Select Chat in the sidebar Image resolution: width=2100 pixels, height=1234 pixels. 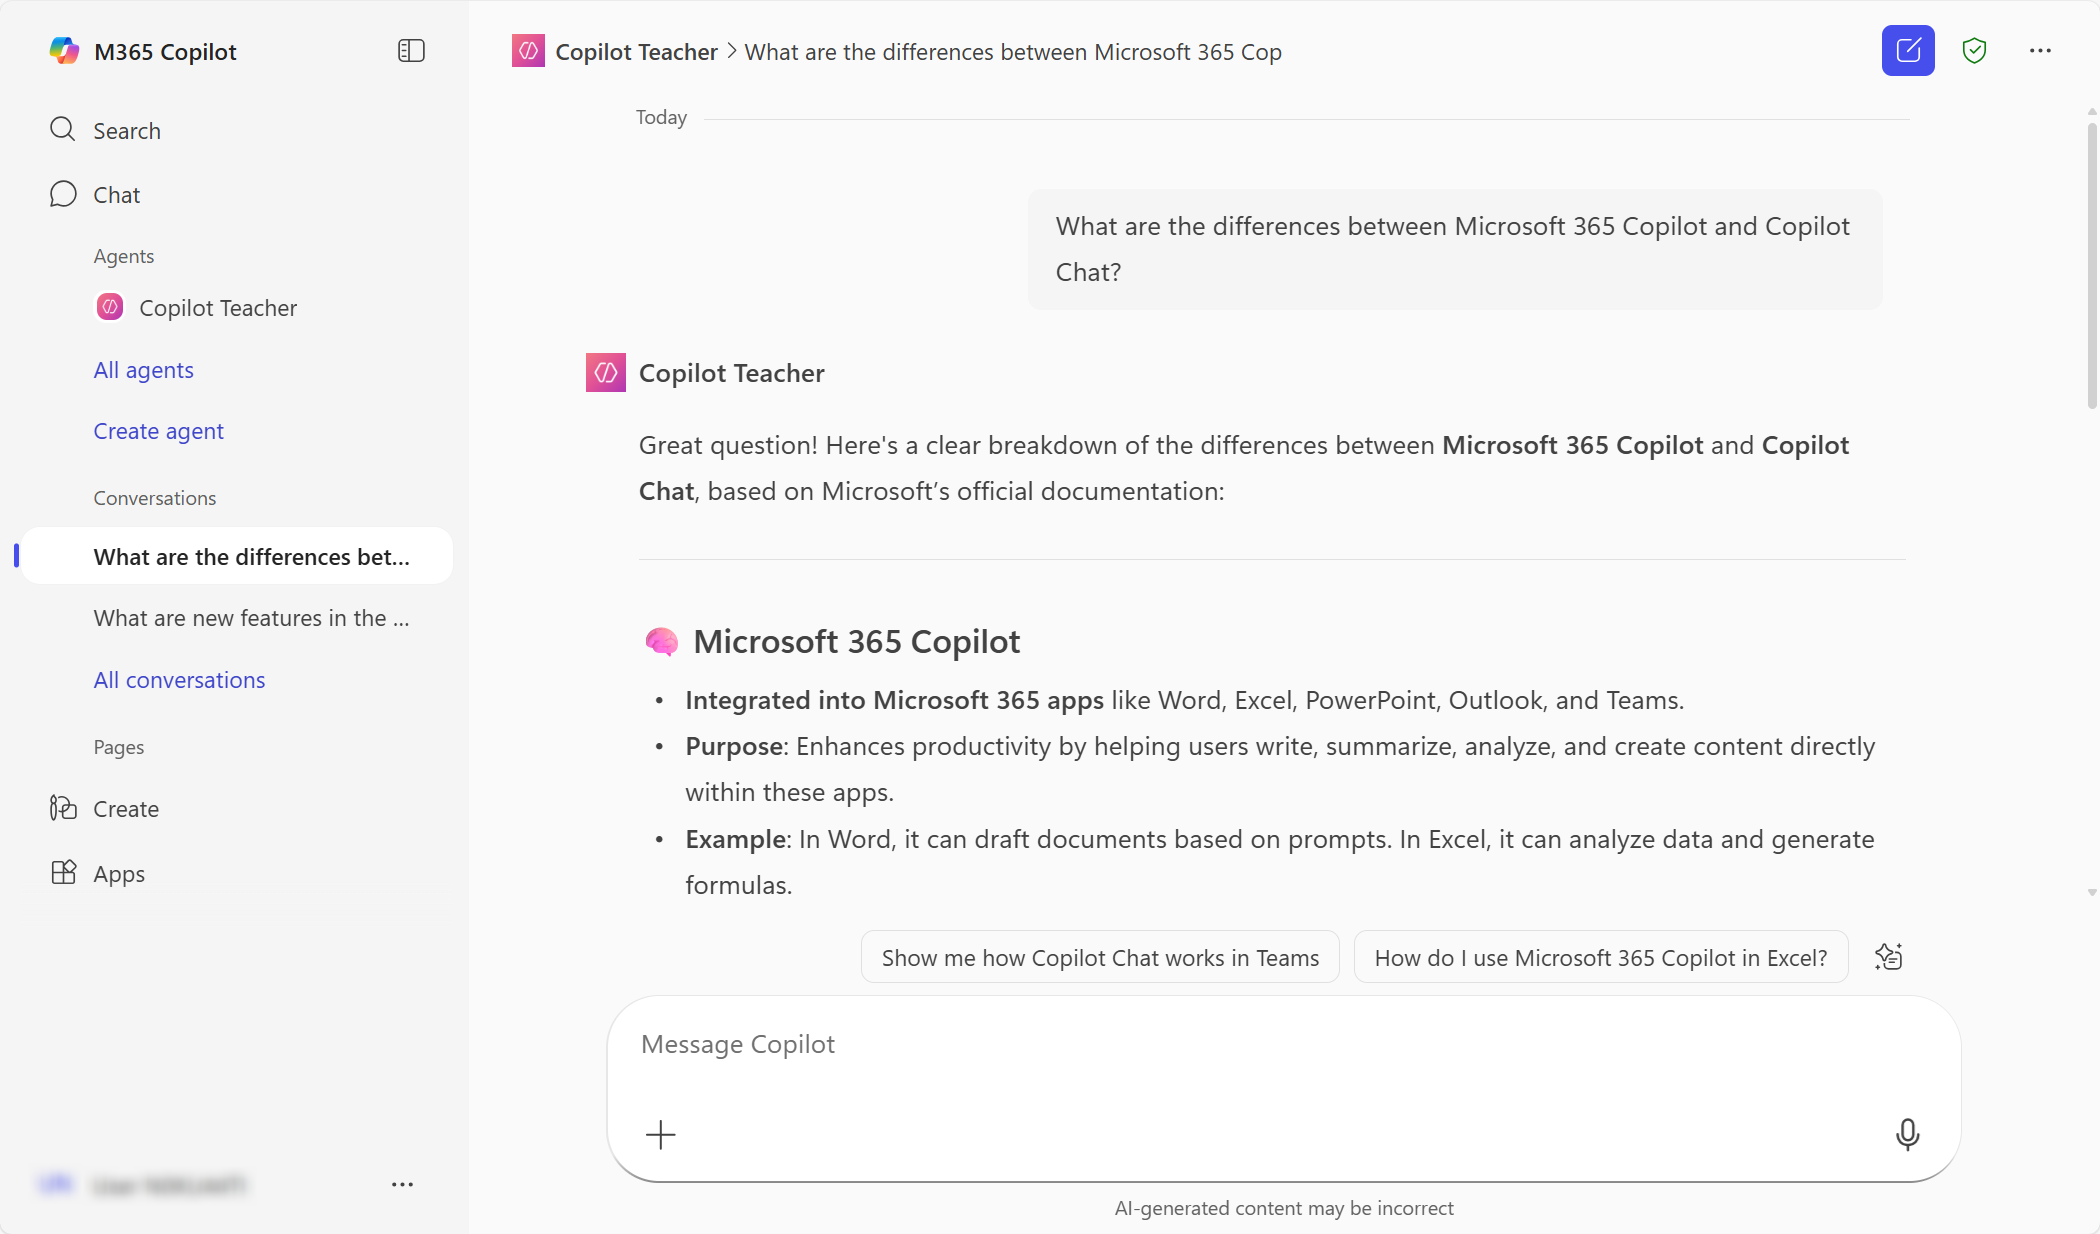116,195
